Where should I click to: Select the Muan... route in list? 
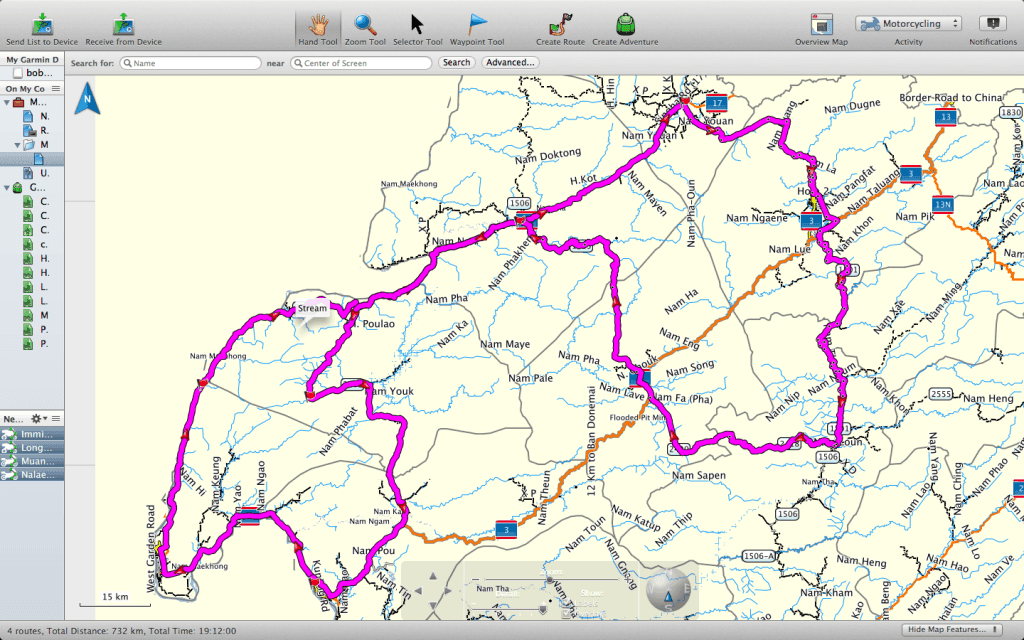click(x=32, y=461)
